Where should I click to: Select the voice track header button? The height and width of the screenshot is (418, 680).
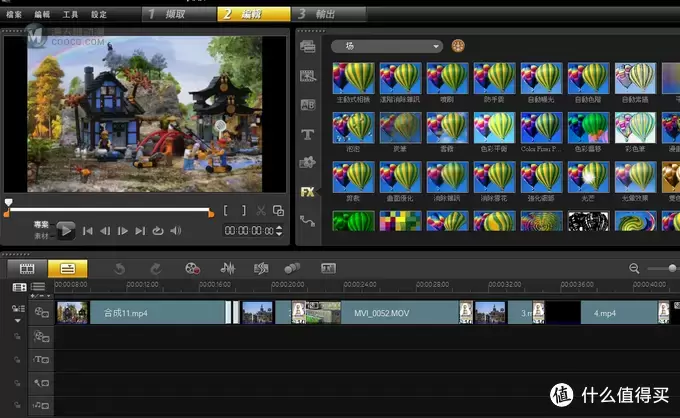pyautogui.click(x=41, y=383)
